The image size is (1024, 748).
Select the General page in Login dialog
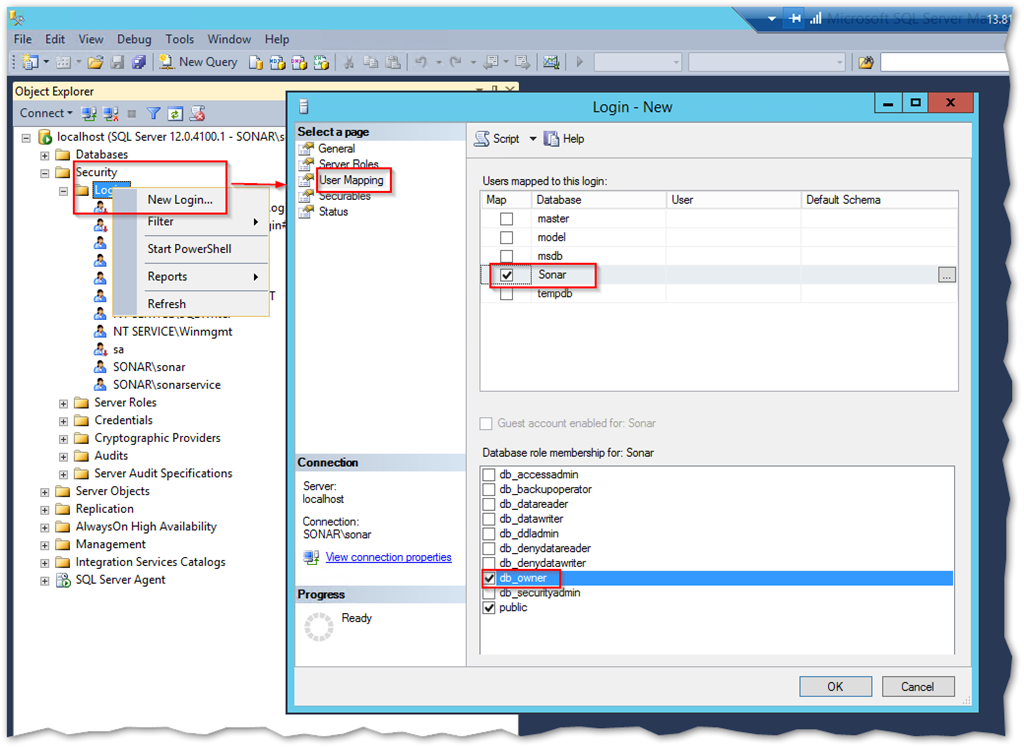(x=336, y=148)
